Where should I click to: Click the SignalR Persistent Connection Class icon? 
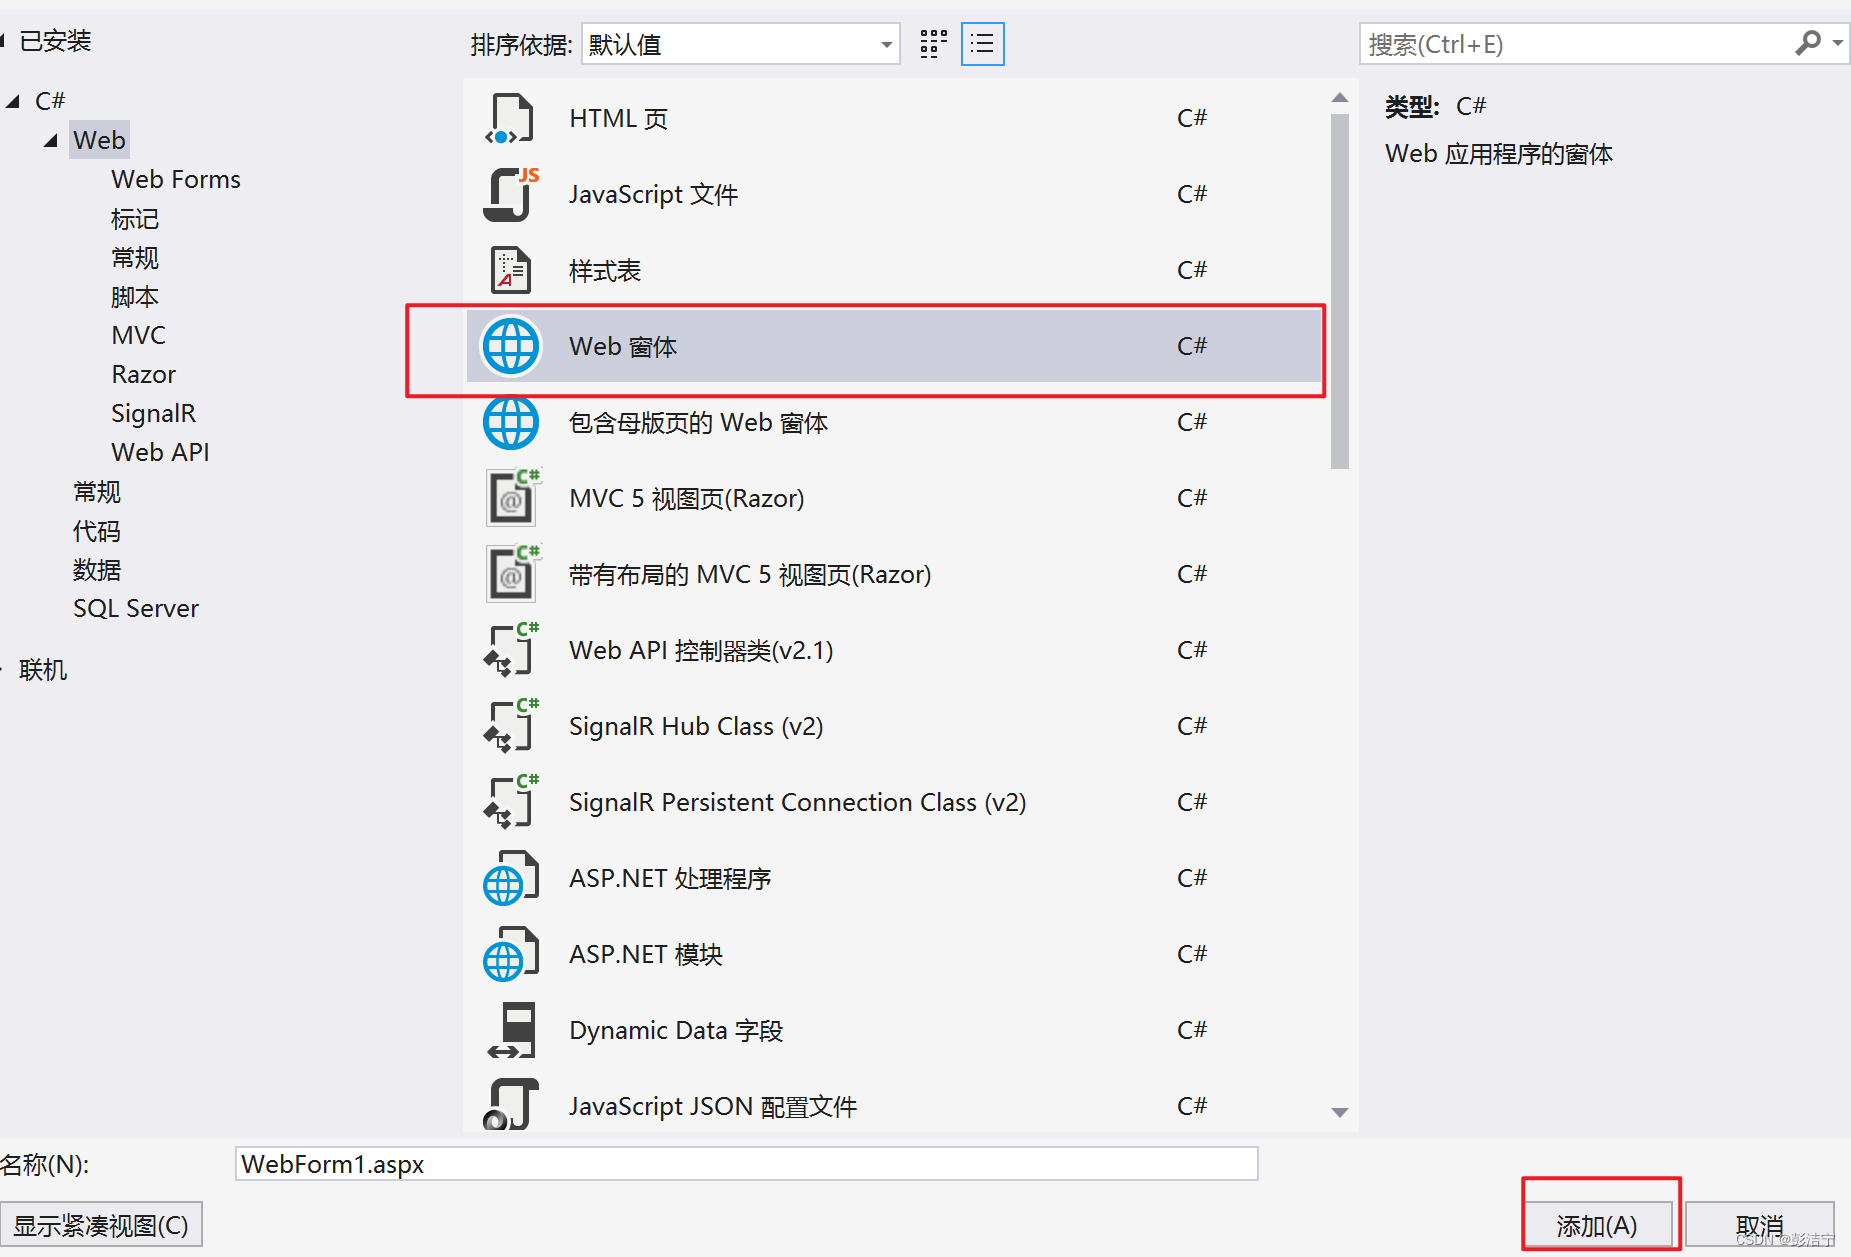(x=511, y=802)
